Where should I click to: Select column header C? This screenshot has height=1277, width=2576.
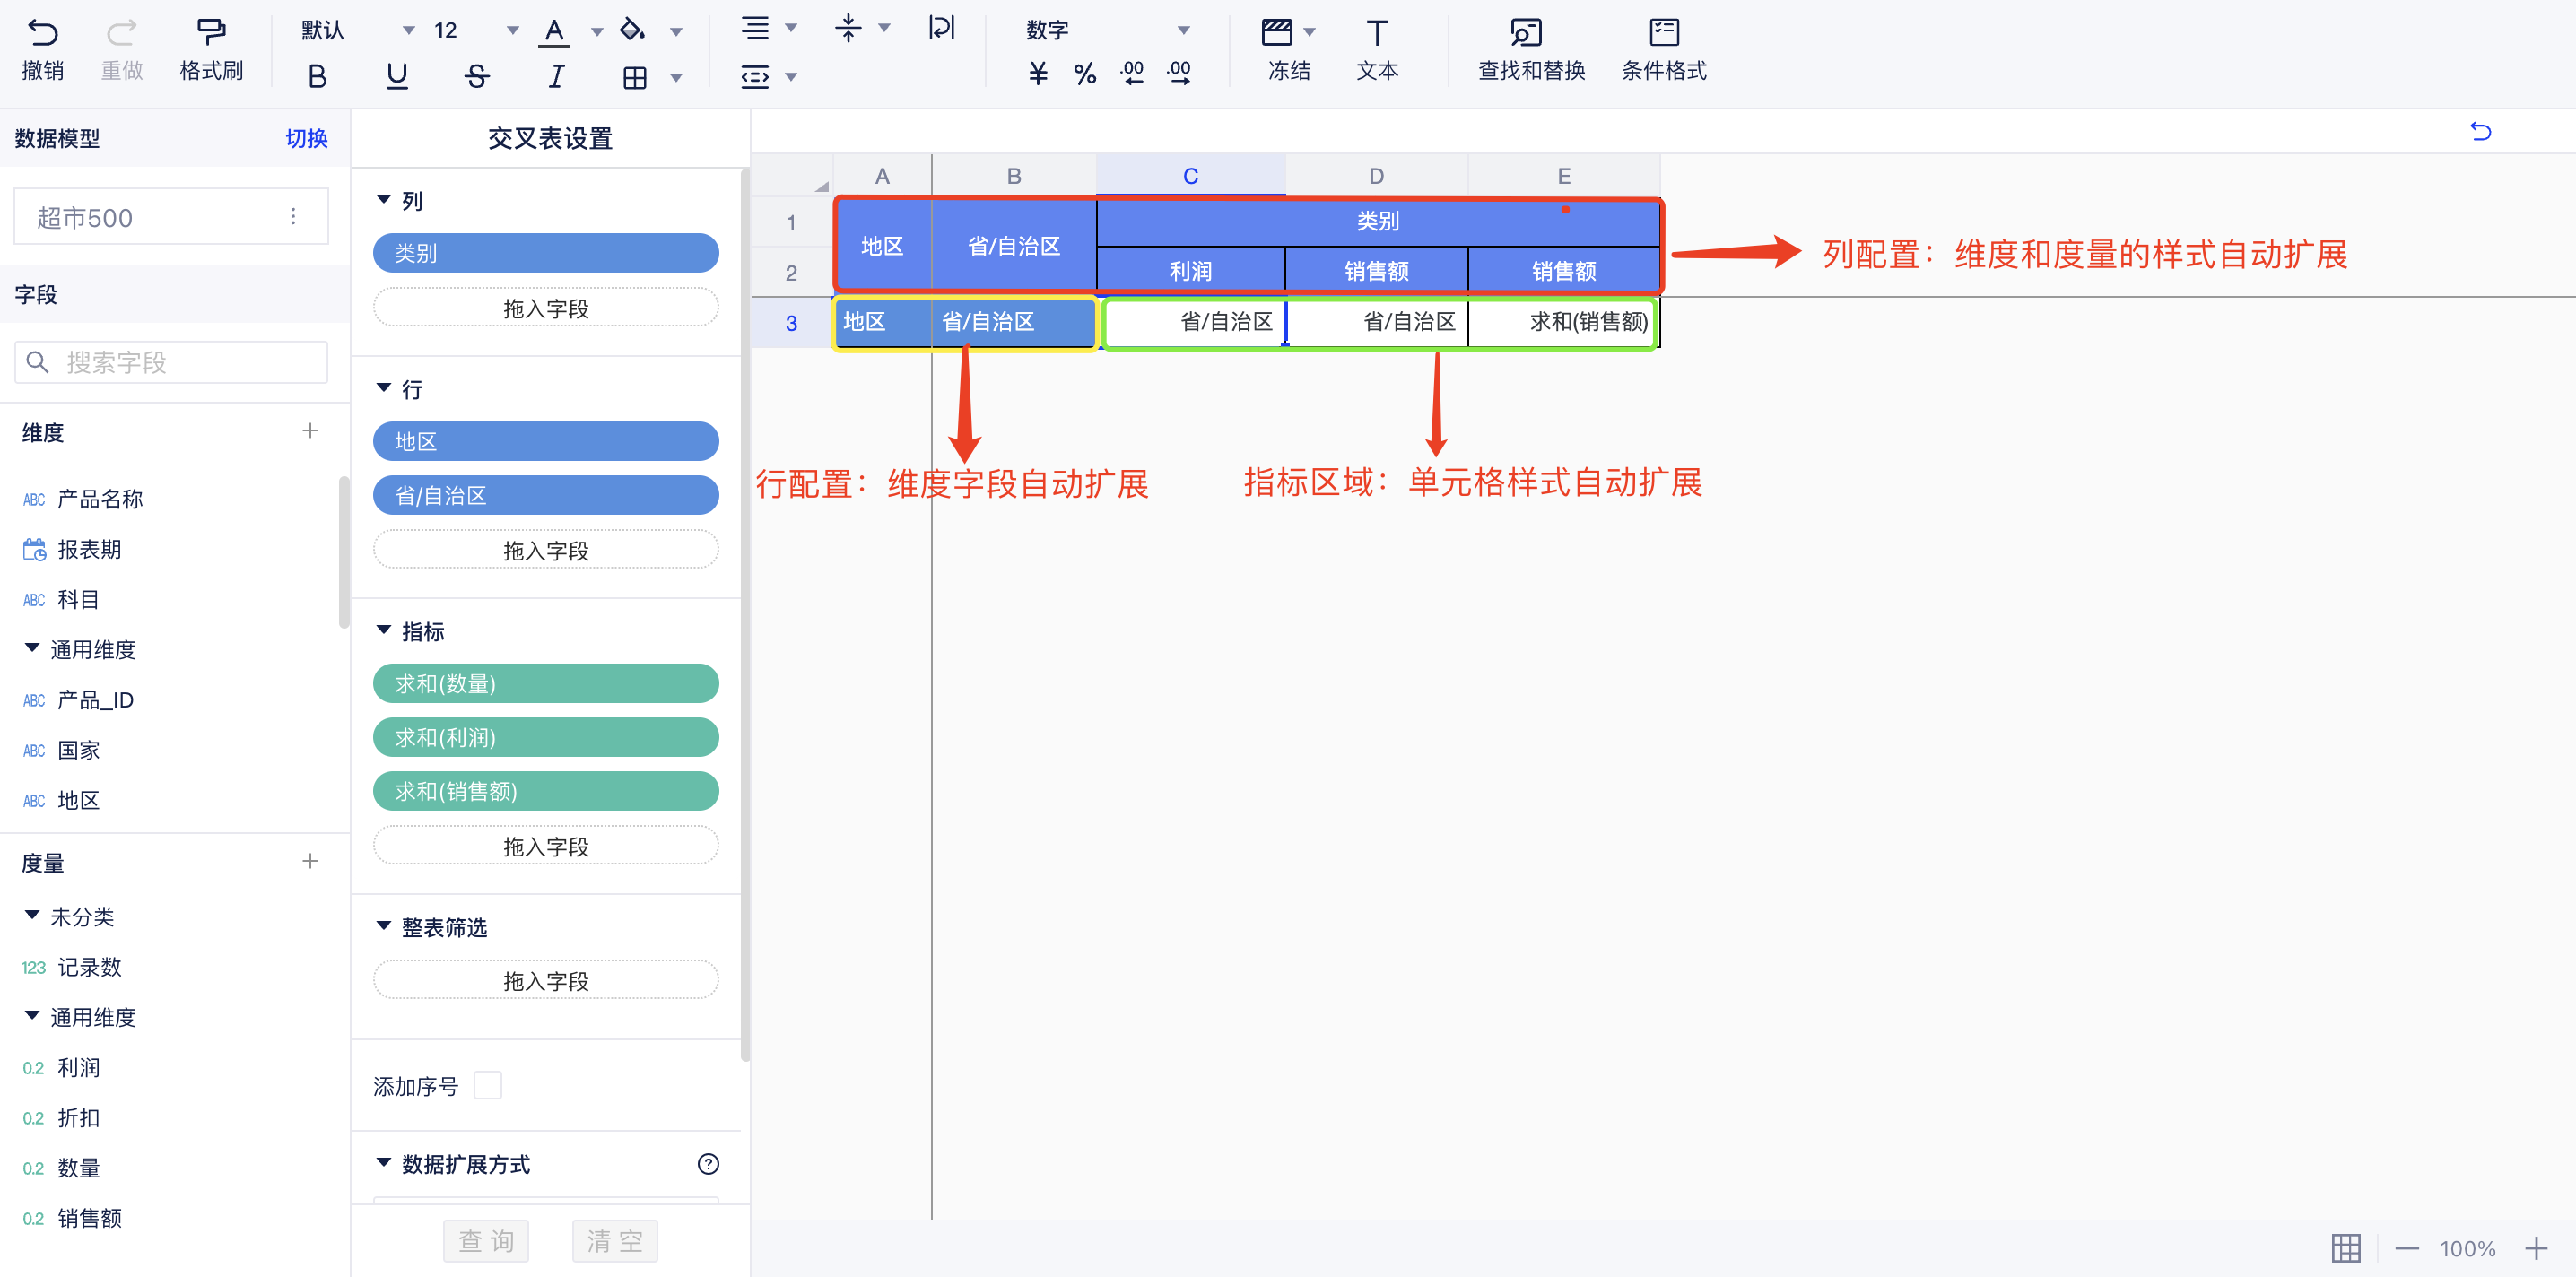[x=1190, y=176]
